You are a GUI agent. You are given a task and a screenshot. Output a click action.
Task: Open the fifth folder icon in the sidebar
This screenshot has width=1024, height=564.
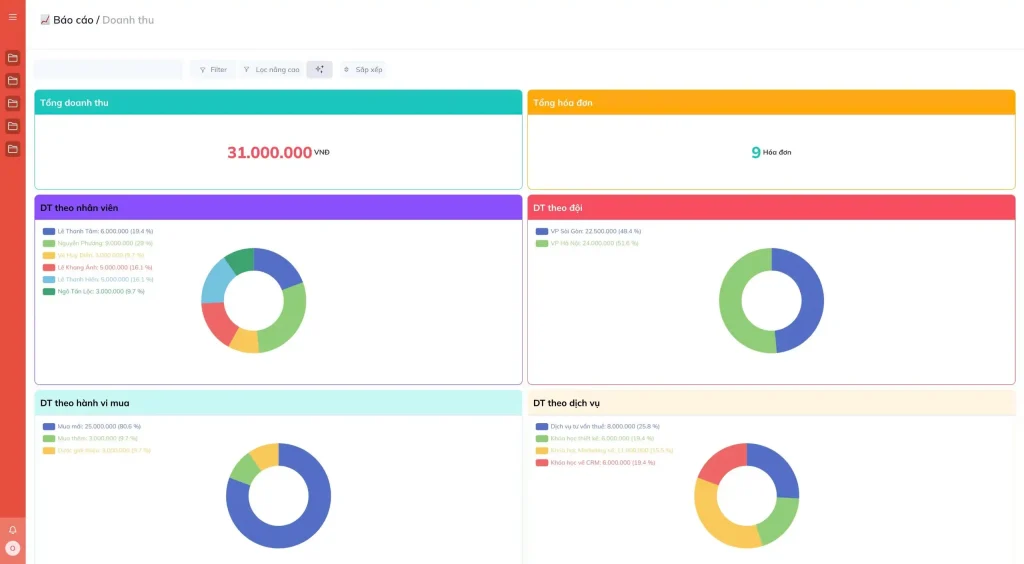13,149
